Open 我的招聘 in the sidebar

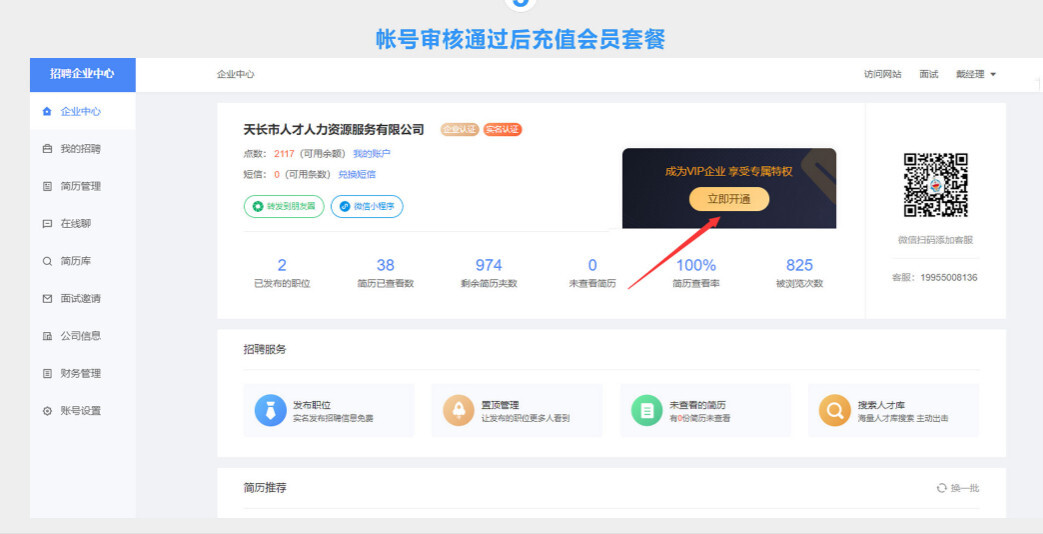(x=80, y=149)
